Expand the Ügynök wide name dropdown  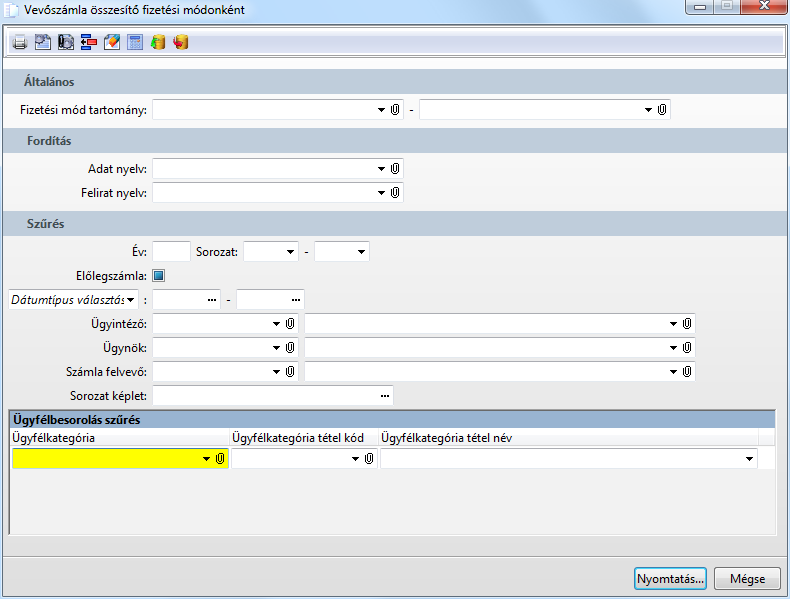673,348
